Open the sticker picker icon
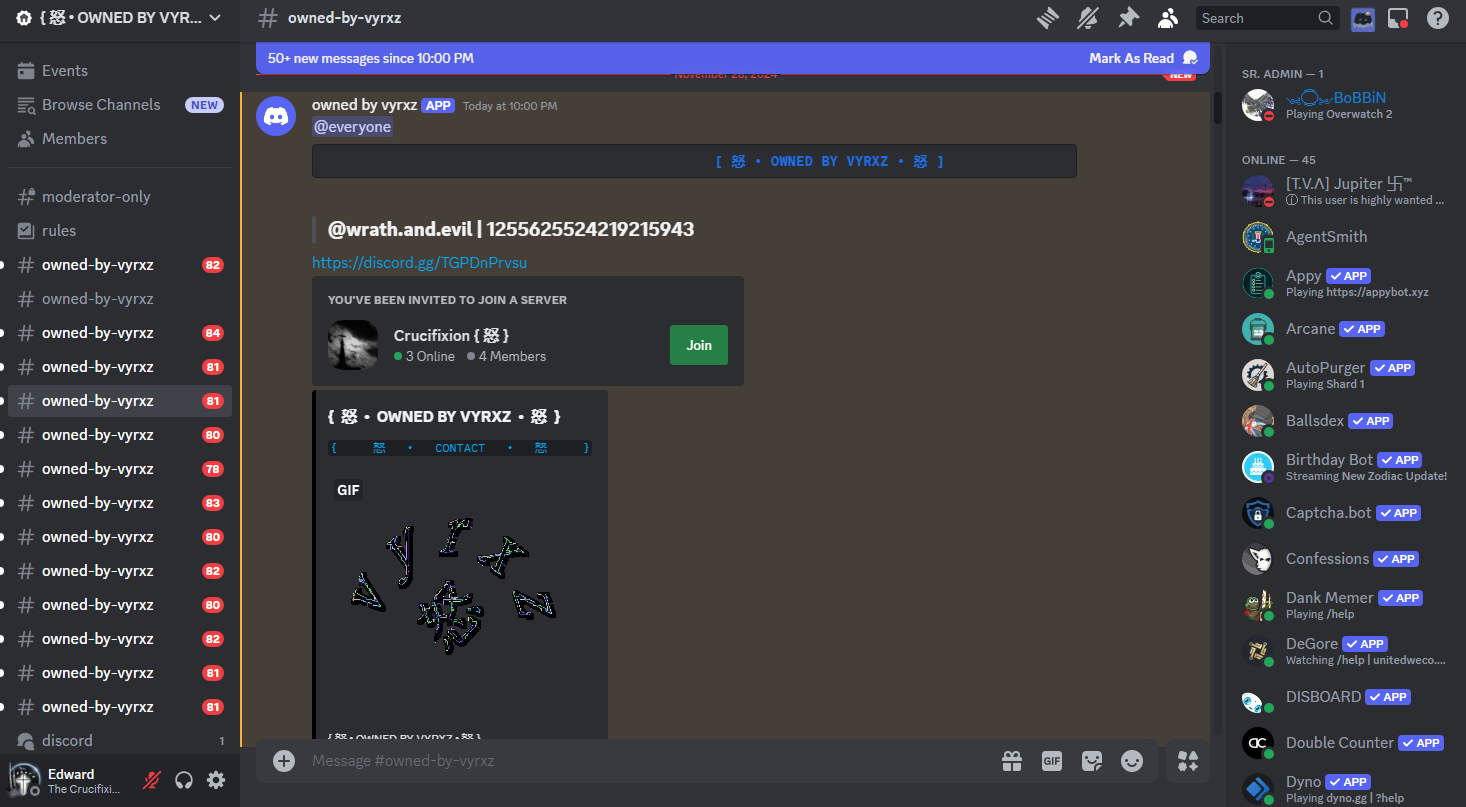 [1092, 761]
